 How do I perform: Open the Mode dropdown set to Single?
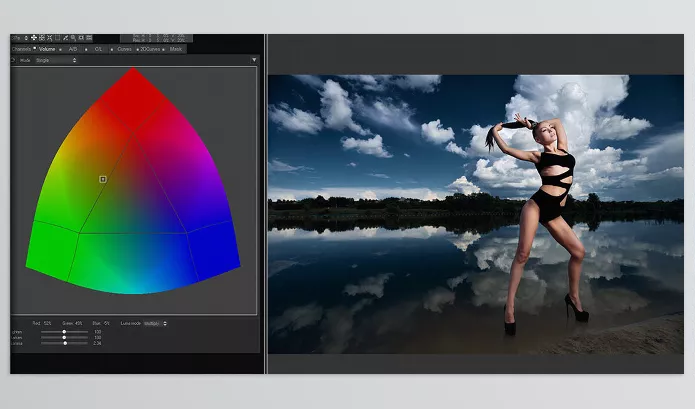(55, 60)
